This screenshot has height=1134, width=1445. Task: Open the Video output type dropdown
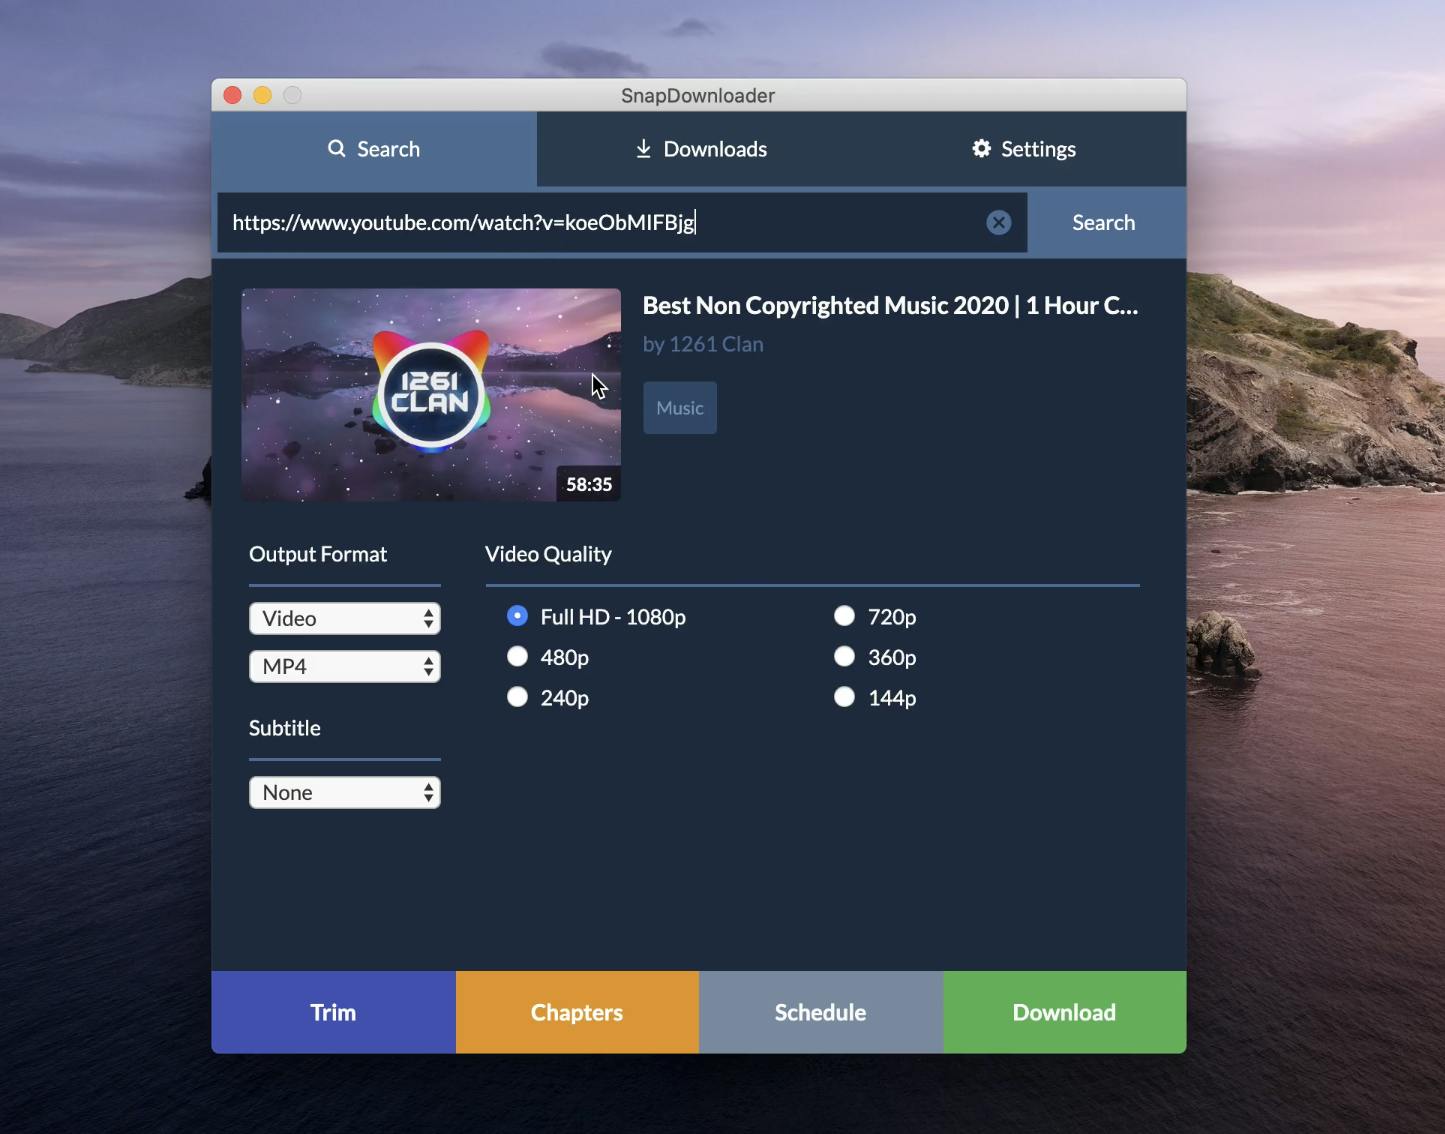point(345,618)
